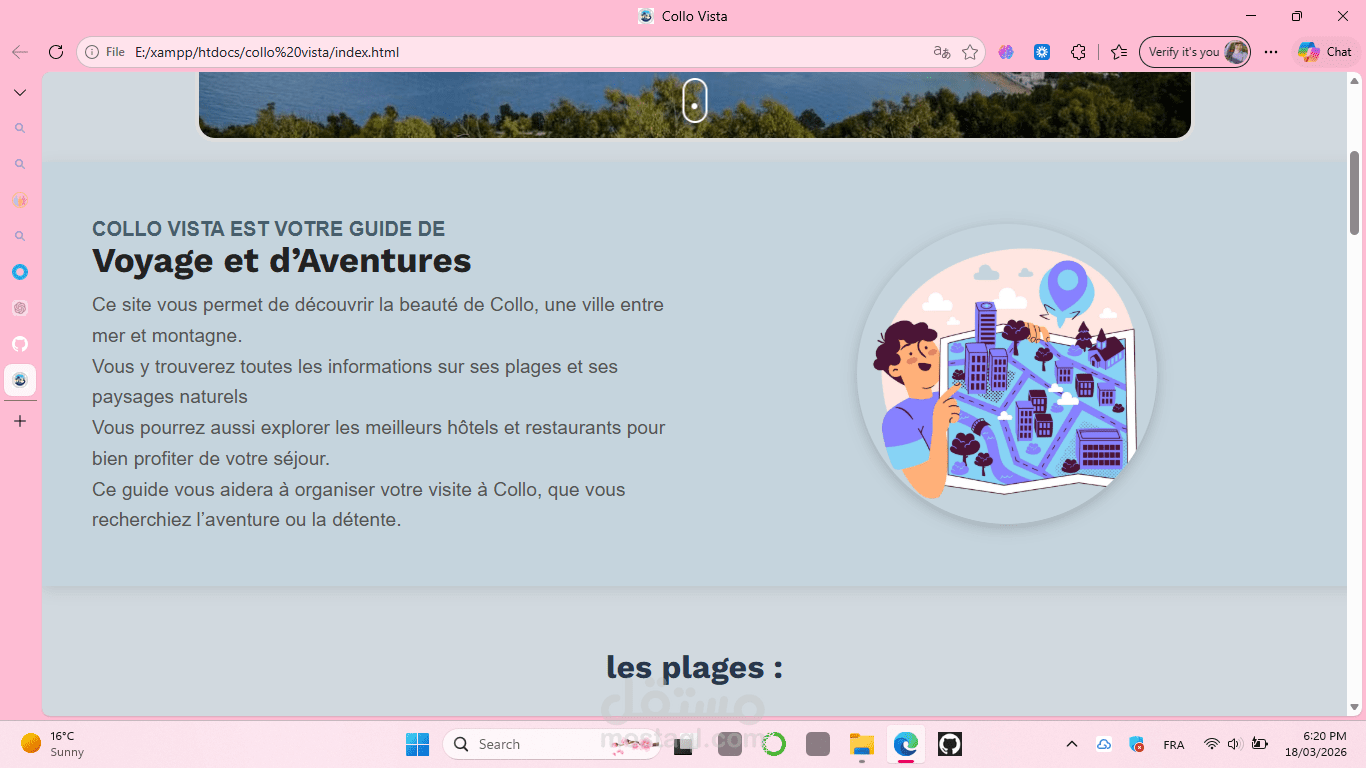
Task: Click the Microsoft Edge taskbar icon
Action: tap(906, 744)
